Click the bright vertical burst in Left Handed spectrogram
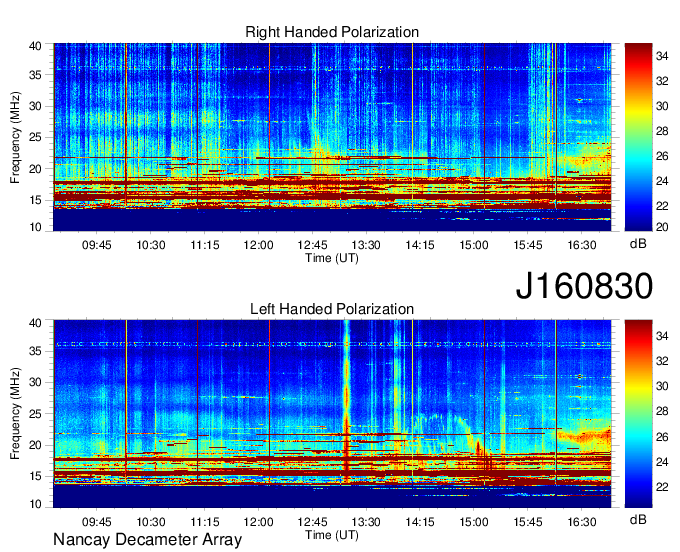680x552 pixels. tap(346, 401)
